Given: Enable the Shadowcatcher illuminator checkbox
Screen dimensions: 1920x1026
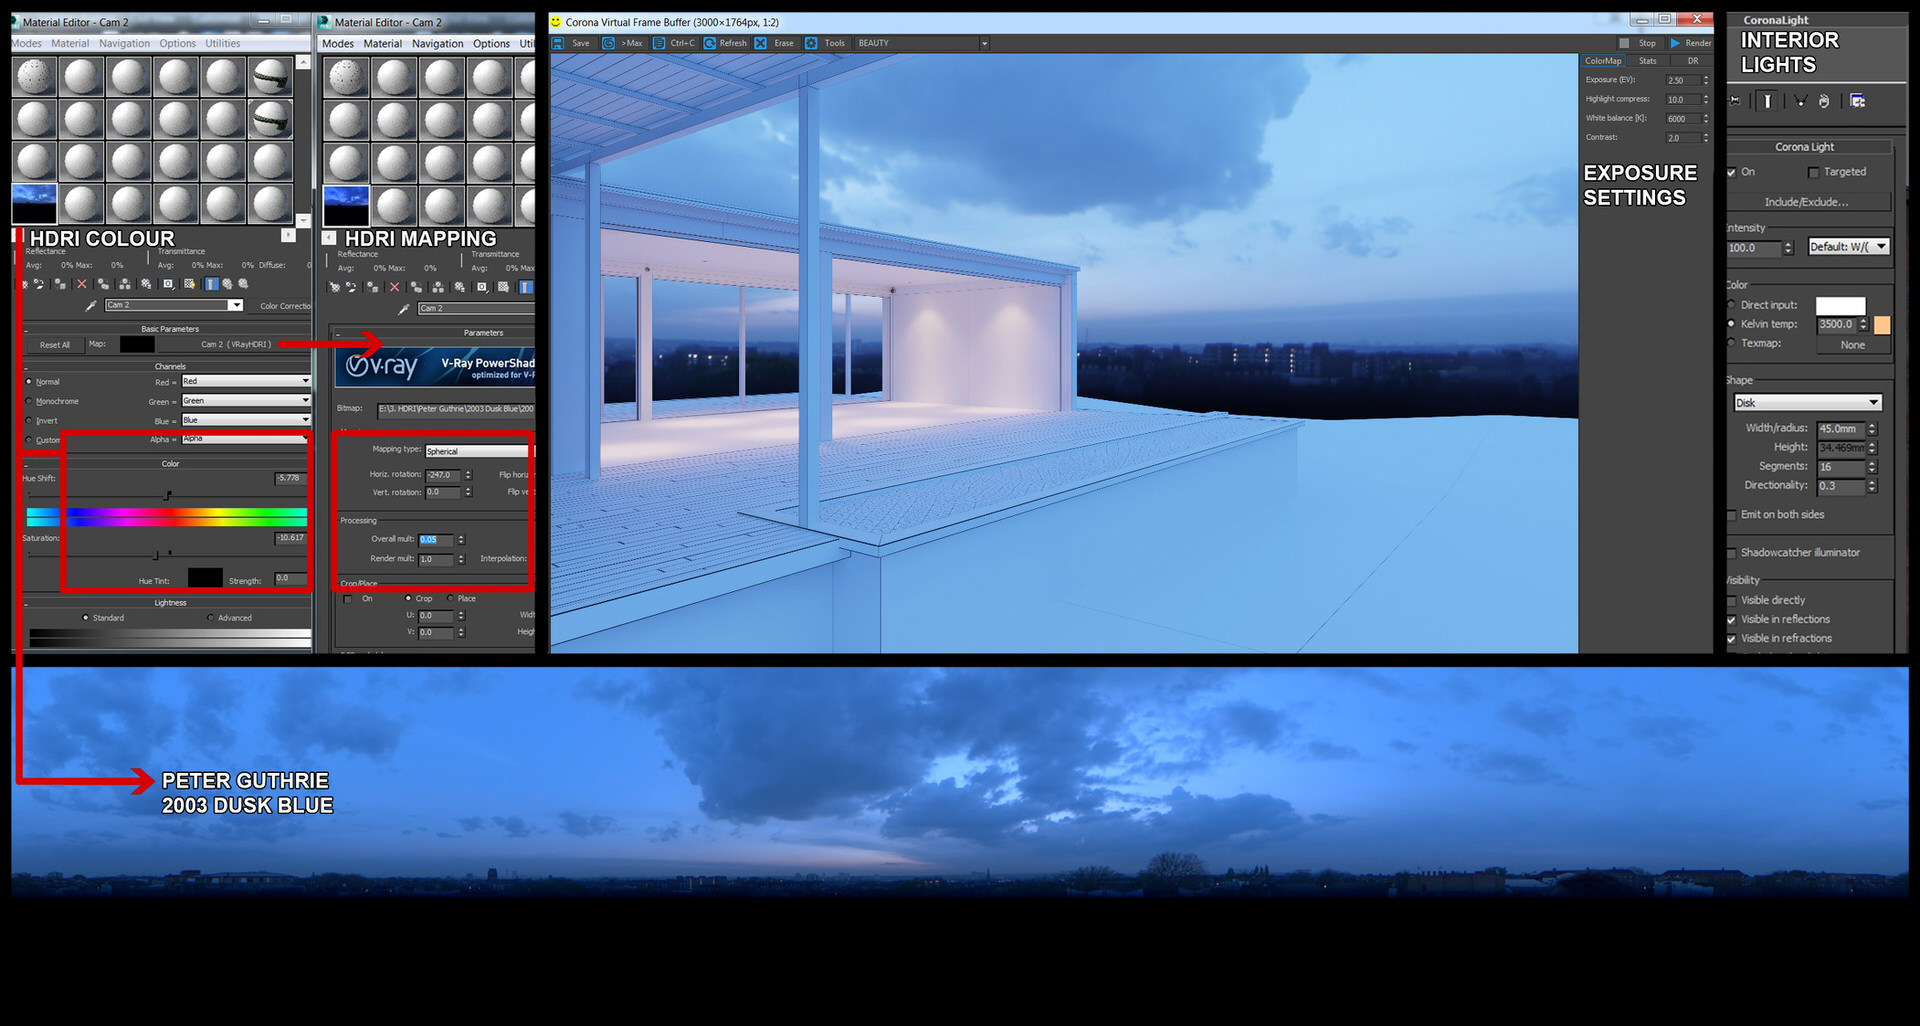Looking at the screenshot, I should (x=1731, y=553).
